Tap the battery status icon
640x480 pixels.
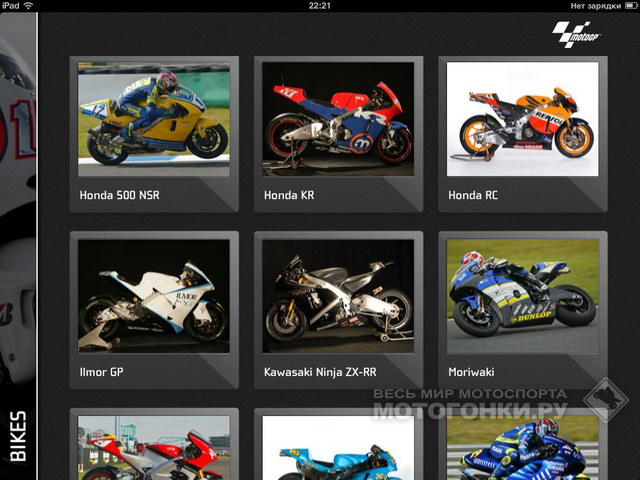coord(630,6)
